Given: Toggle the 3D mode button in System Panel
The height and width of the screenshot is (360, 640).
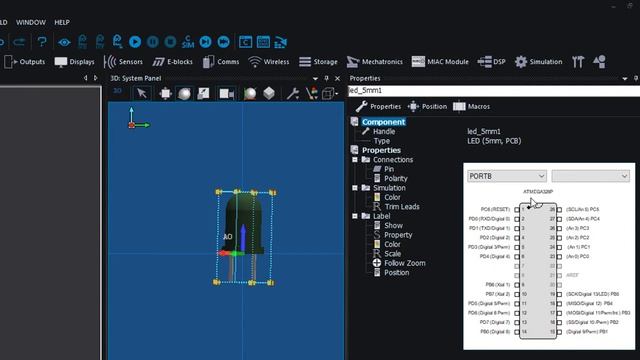Looking at the screenshot, I should tap(118, 91).
